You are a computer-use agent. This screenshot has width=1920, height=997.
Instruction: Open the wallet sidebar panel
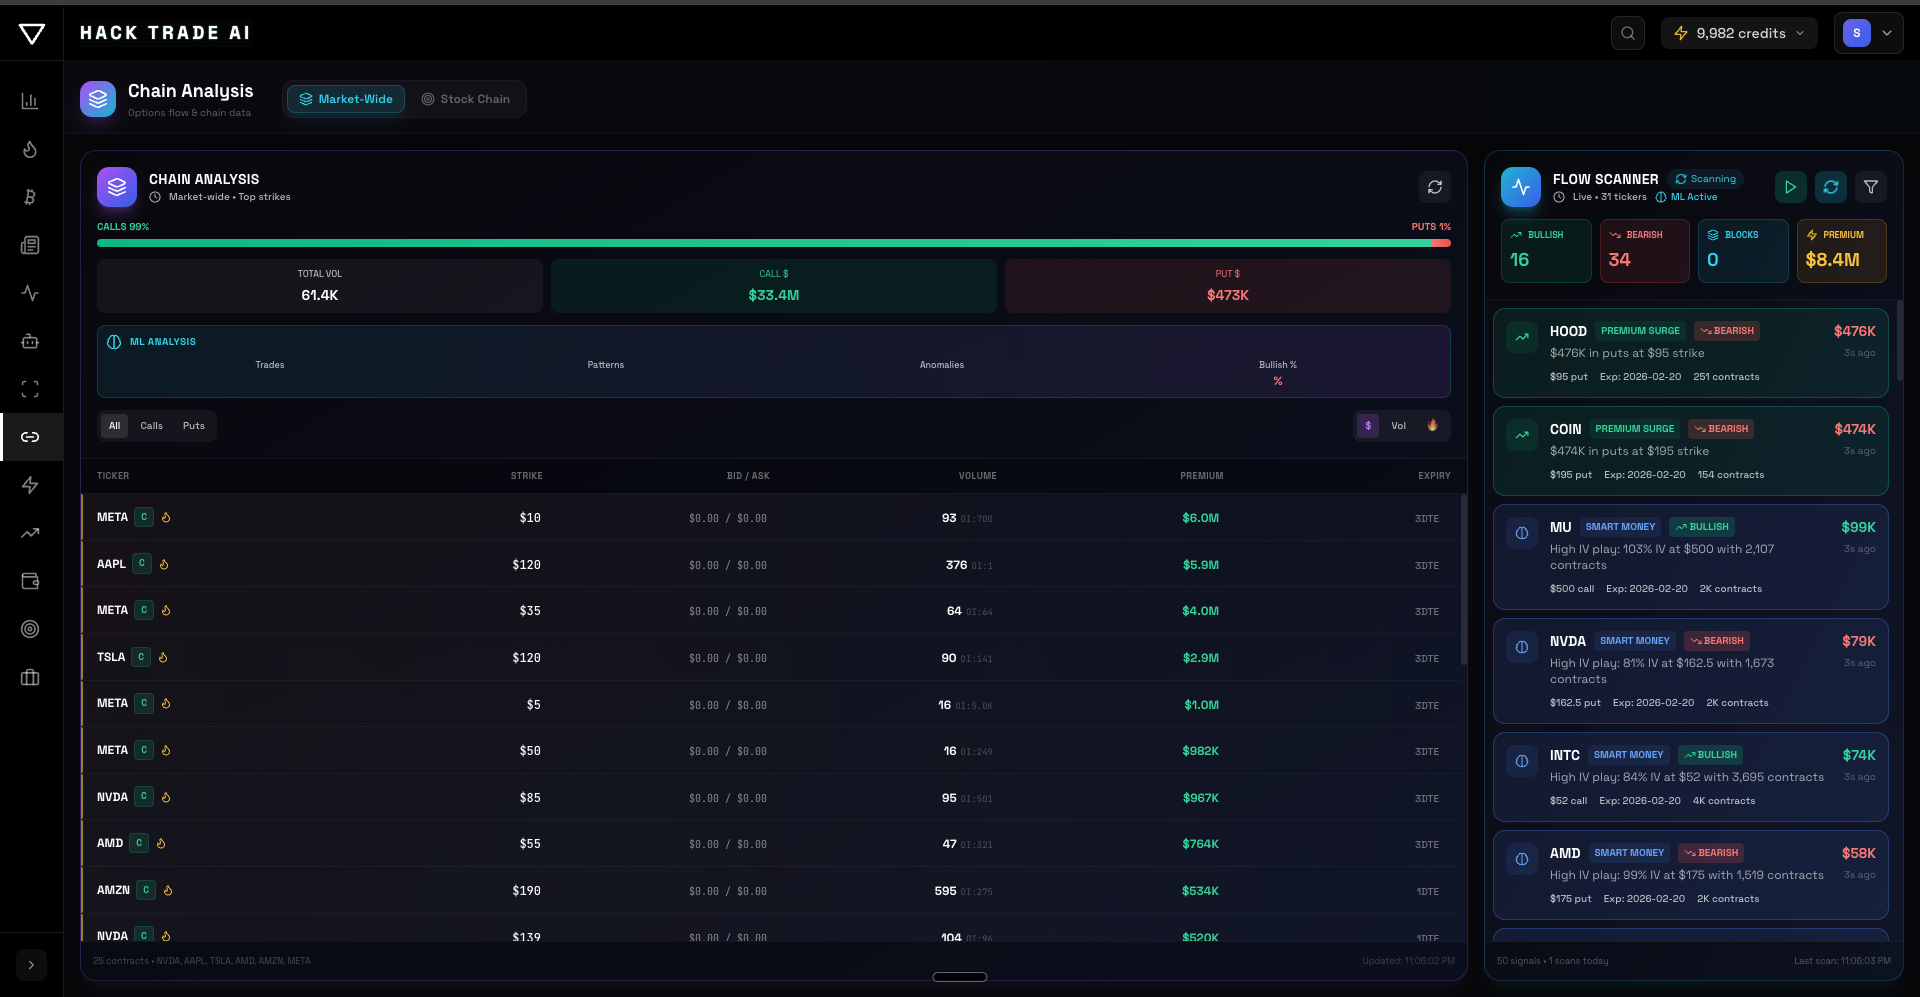pos(30,581)
